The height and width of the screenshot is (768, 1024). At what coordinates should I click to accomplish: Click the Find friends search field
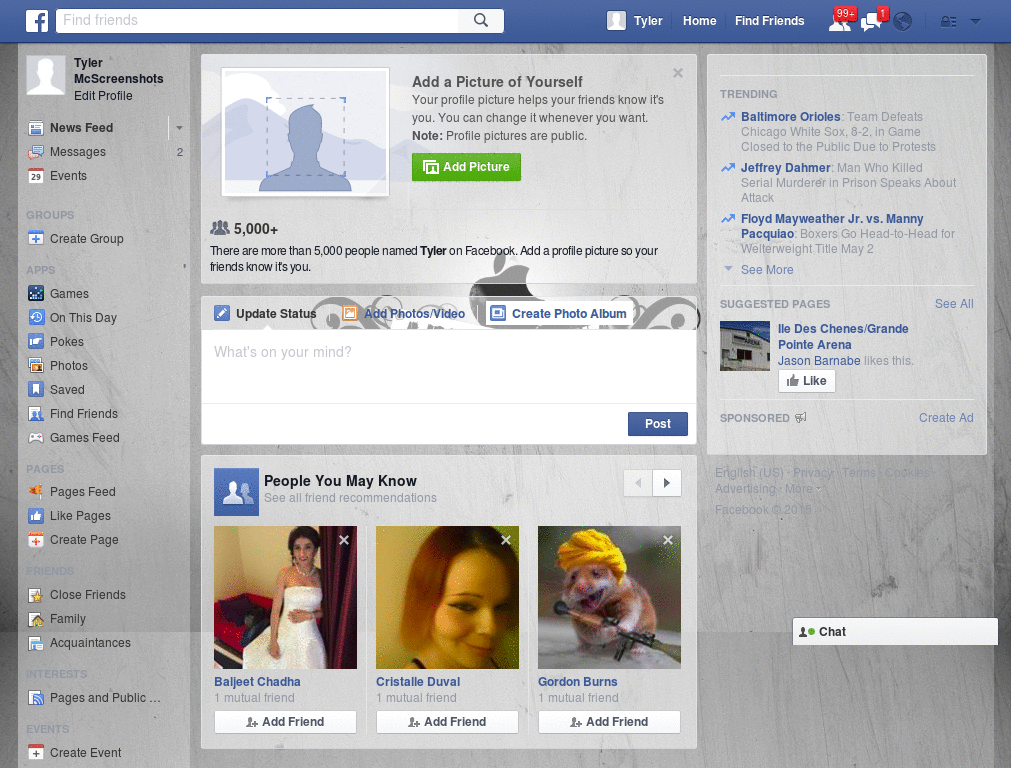257,20
